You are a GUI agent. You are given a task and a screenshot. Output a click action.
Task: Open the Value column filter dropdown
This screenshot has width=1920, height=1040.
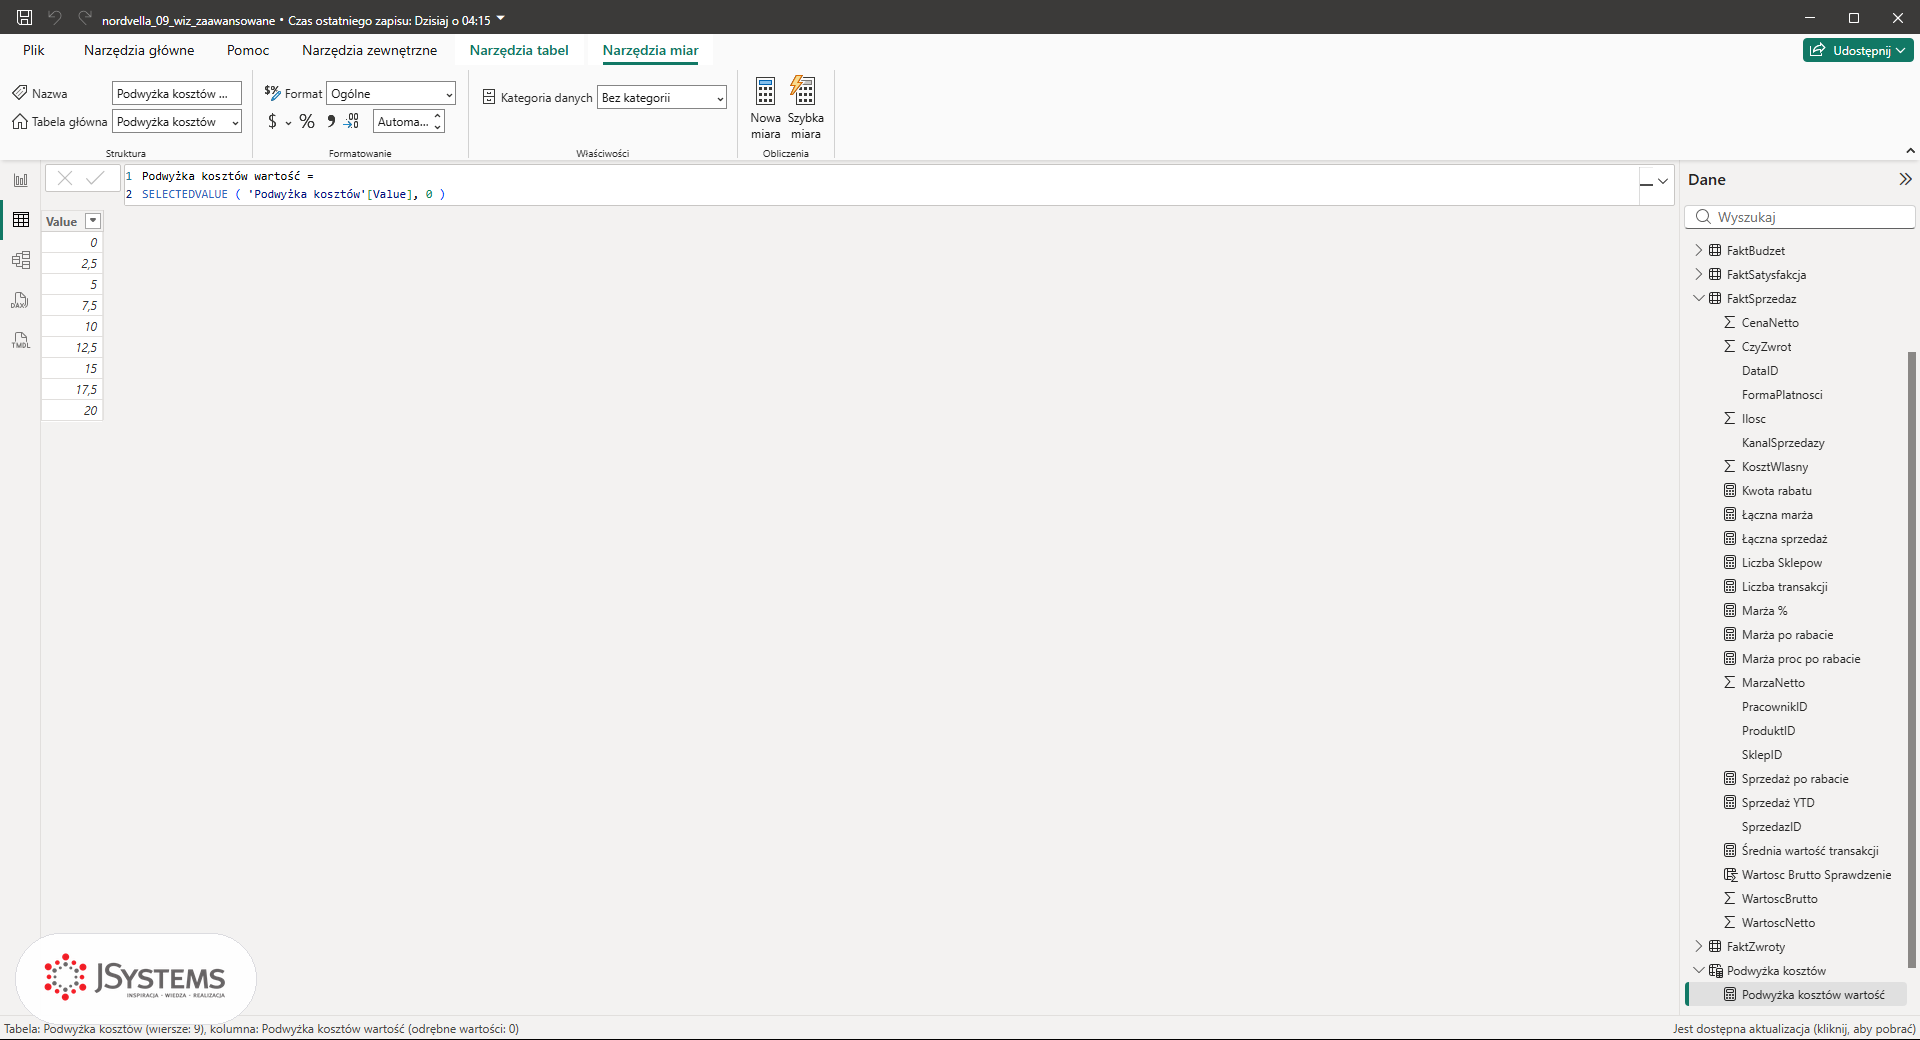coord(93,221)
